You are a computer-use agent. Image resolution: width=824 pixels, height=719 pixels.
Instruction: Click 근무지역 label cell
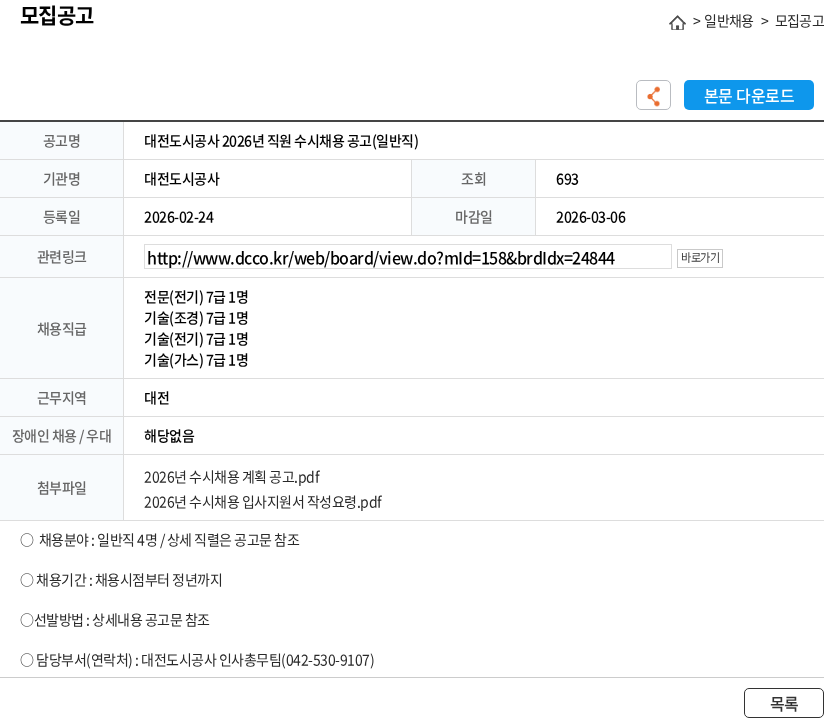coord(61,398)
